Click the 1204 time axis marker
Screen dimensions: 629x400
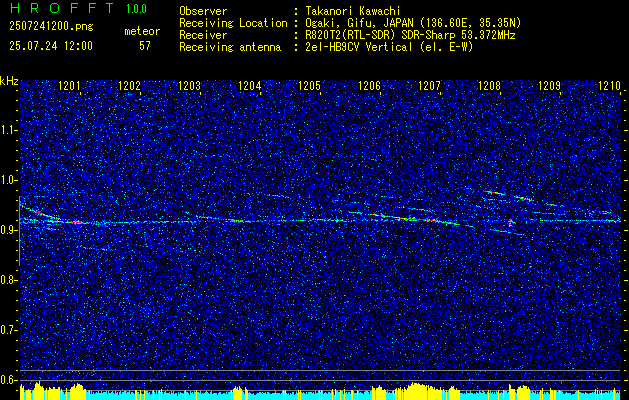pos(250,85)
